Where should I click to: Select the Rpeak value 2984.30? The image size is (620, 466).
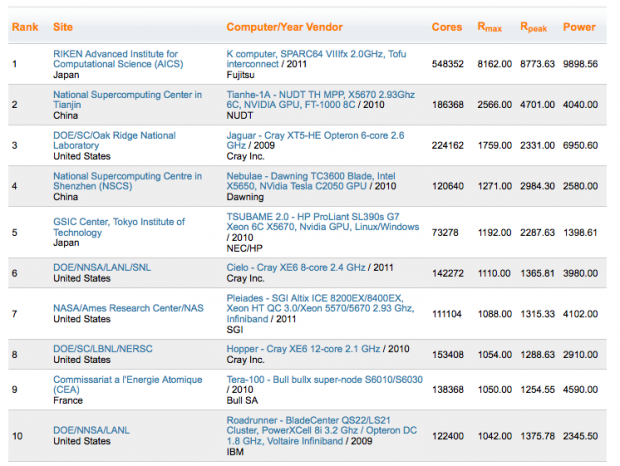pos(537,186)
